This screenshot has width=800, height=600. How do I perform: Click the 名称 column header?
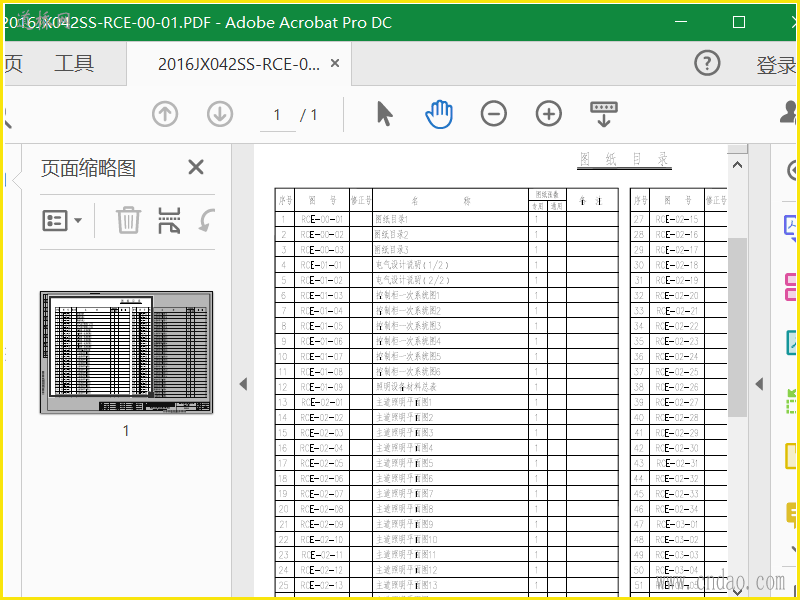pyautogui.click(x=451, y=200)
